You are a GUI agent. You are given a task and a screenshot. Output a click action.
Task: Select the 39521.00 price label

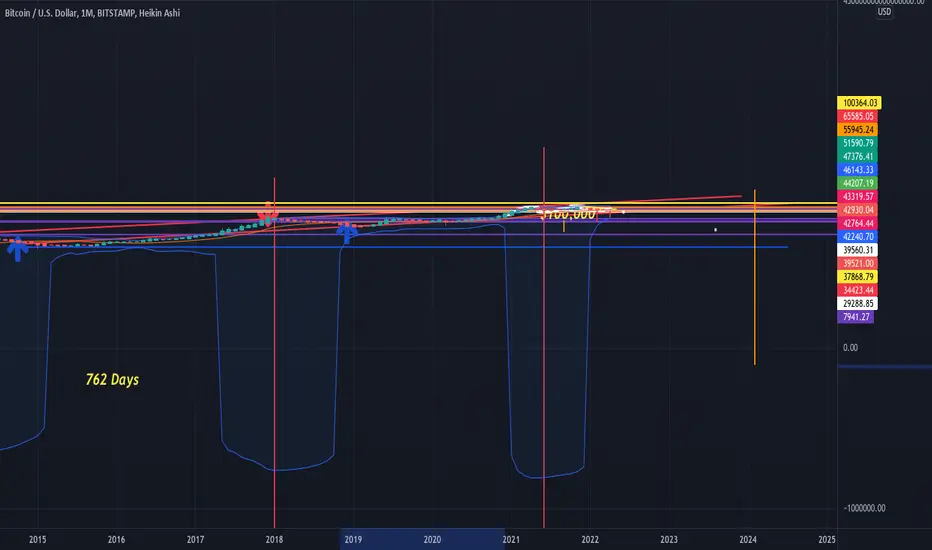857,263
